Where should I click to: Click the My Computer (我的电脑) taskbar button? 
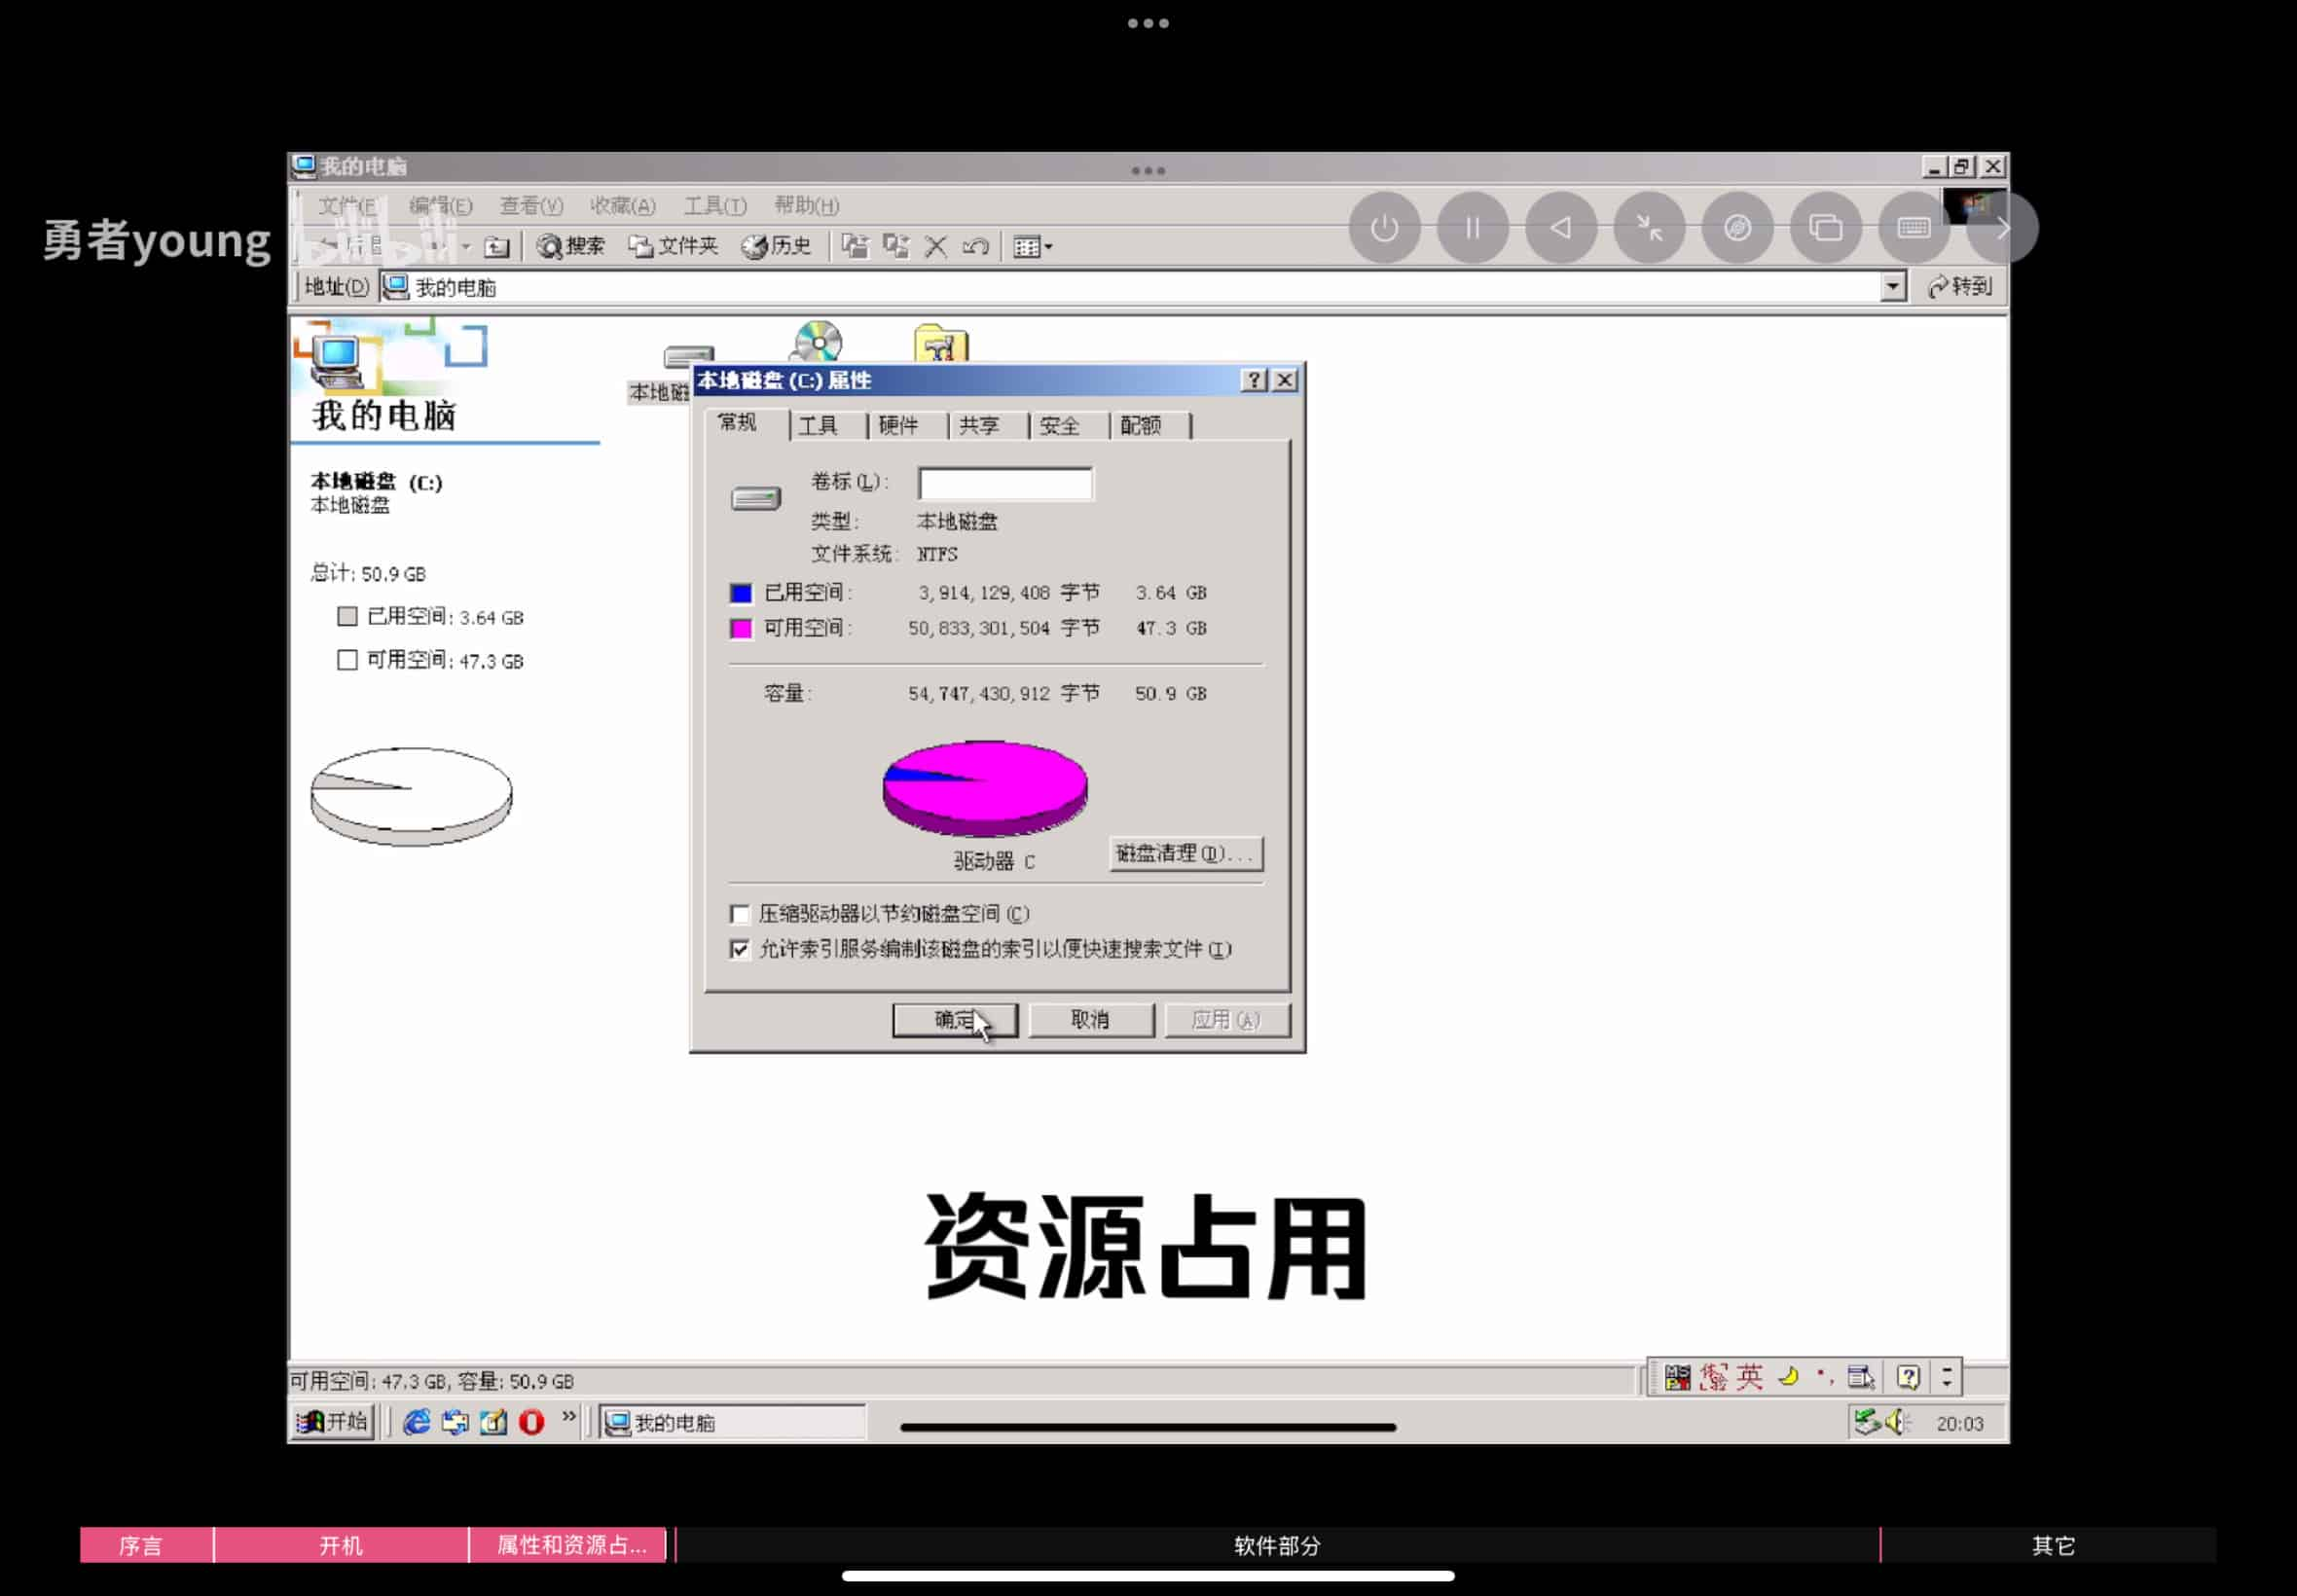pos(733,1422)
